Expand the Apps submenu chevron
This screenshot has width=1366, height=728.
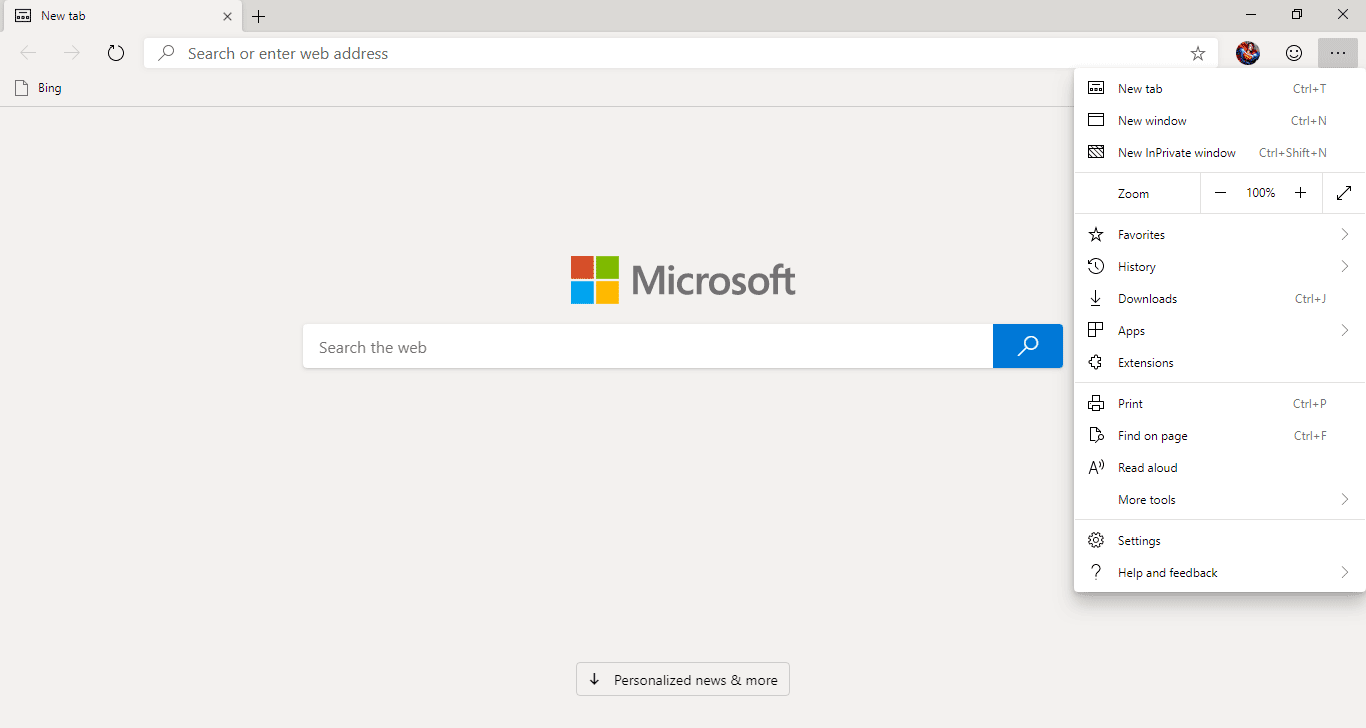(1345, 330)
